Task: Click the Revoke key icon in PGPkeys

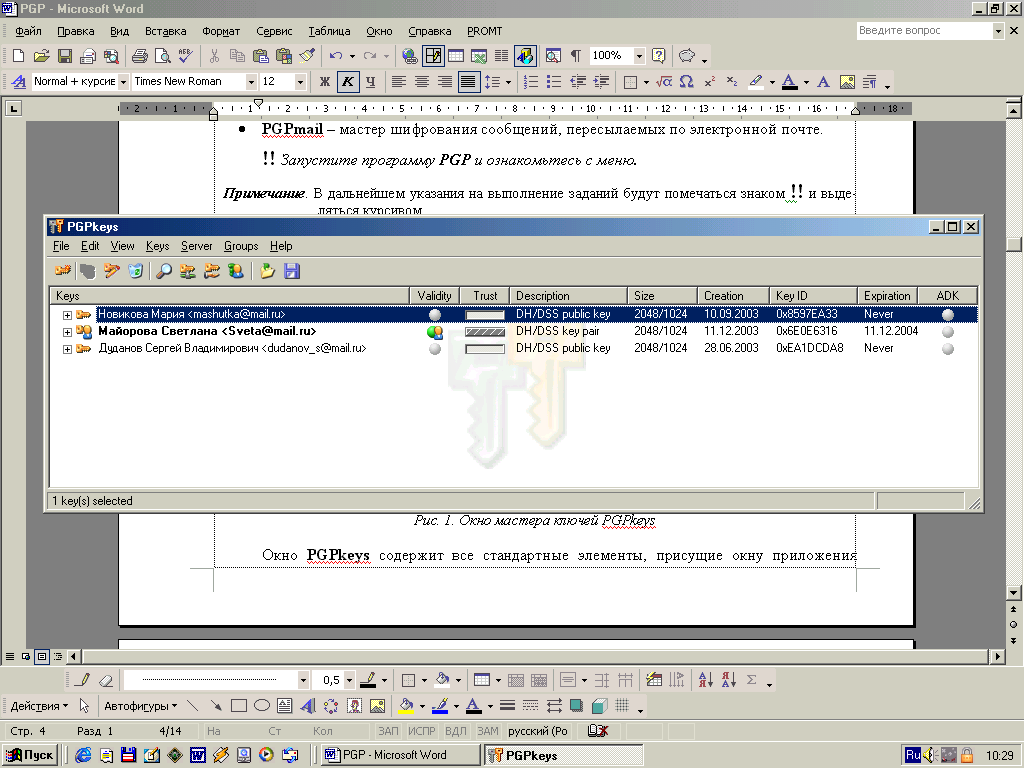Action: click(88, 270)
